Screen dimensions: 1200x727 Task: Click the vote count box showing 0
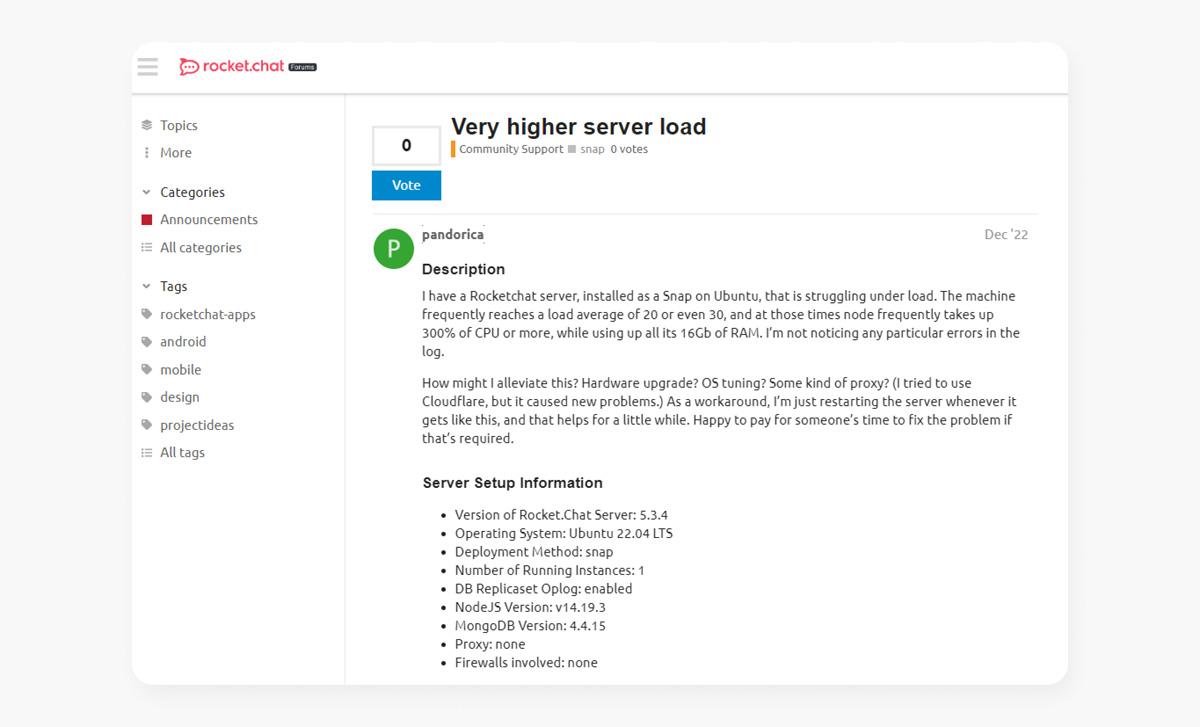click(406, 146)
